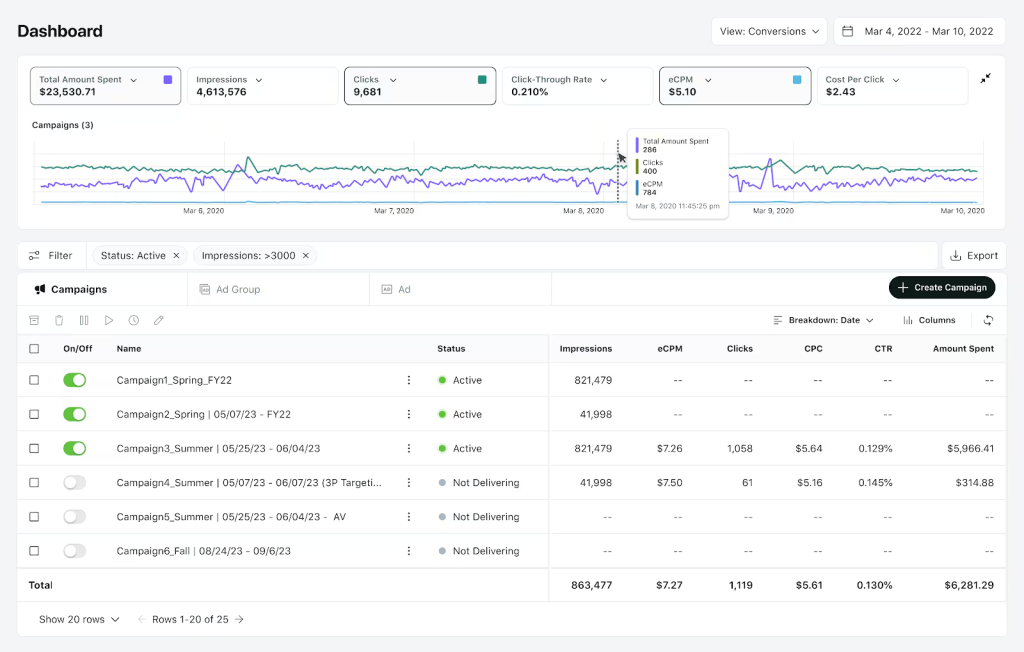Open the View: Conversions dropdown

769,31
